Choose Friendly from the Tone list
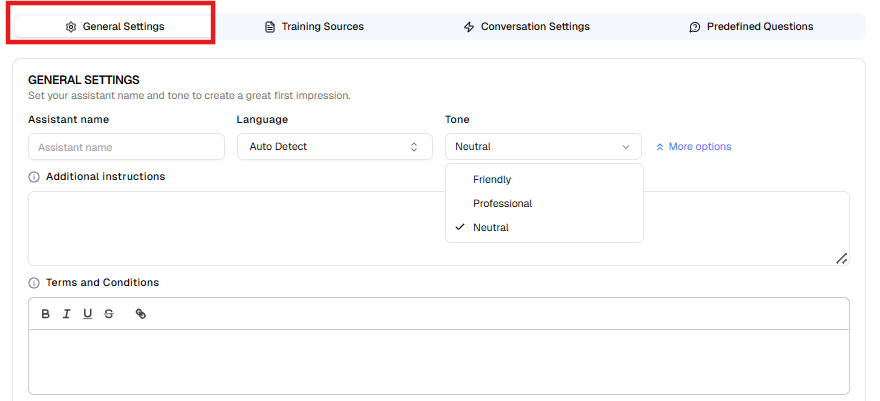Viewport: 880px width, 401px height. point(492,180)
